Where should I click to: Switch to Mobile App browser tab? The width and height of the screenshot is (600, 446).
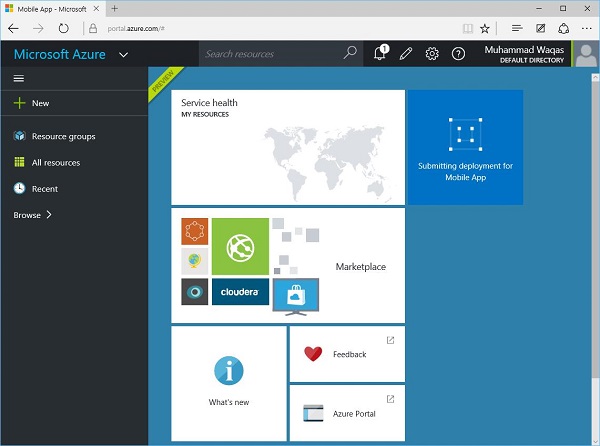click(52, 9)
